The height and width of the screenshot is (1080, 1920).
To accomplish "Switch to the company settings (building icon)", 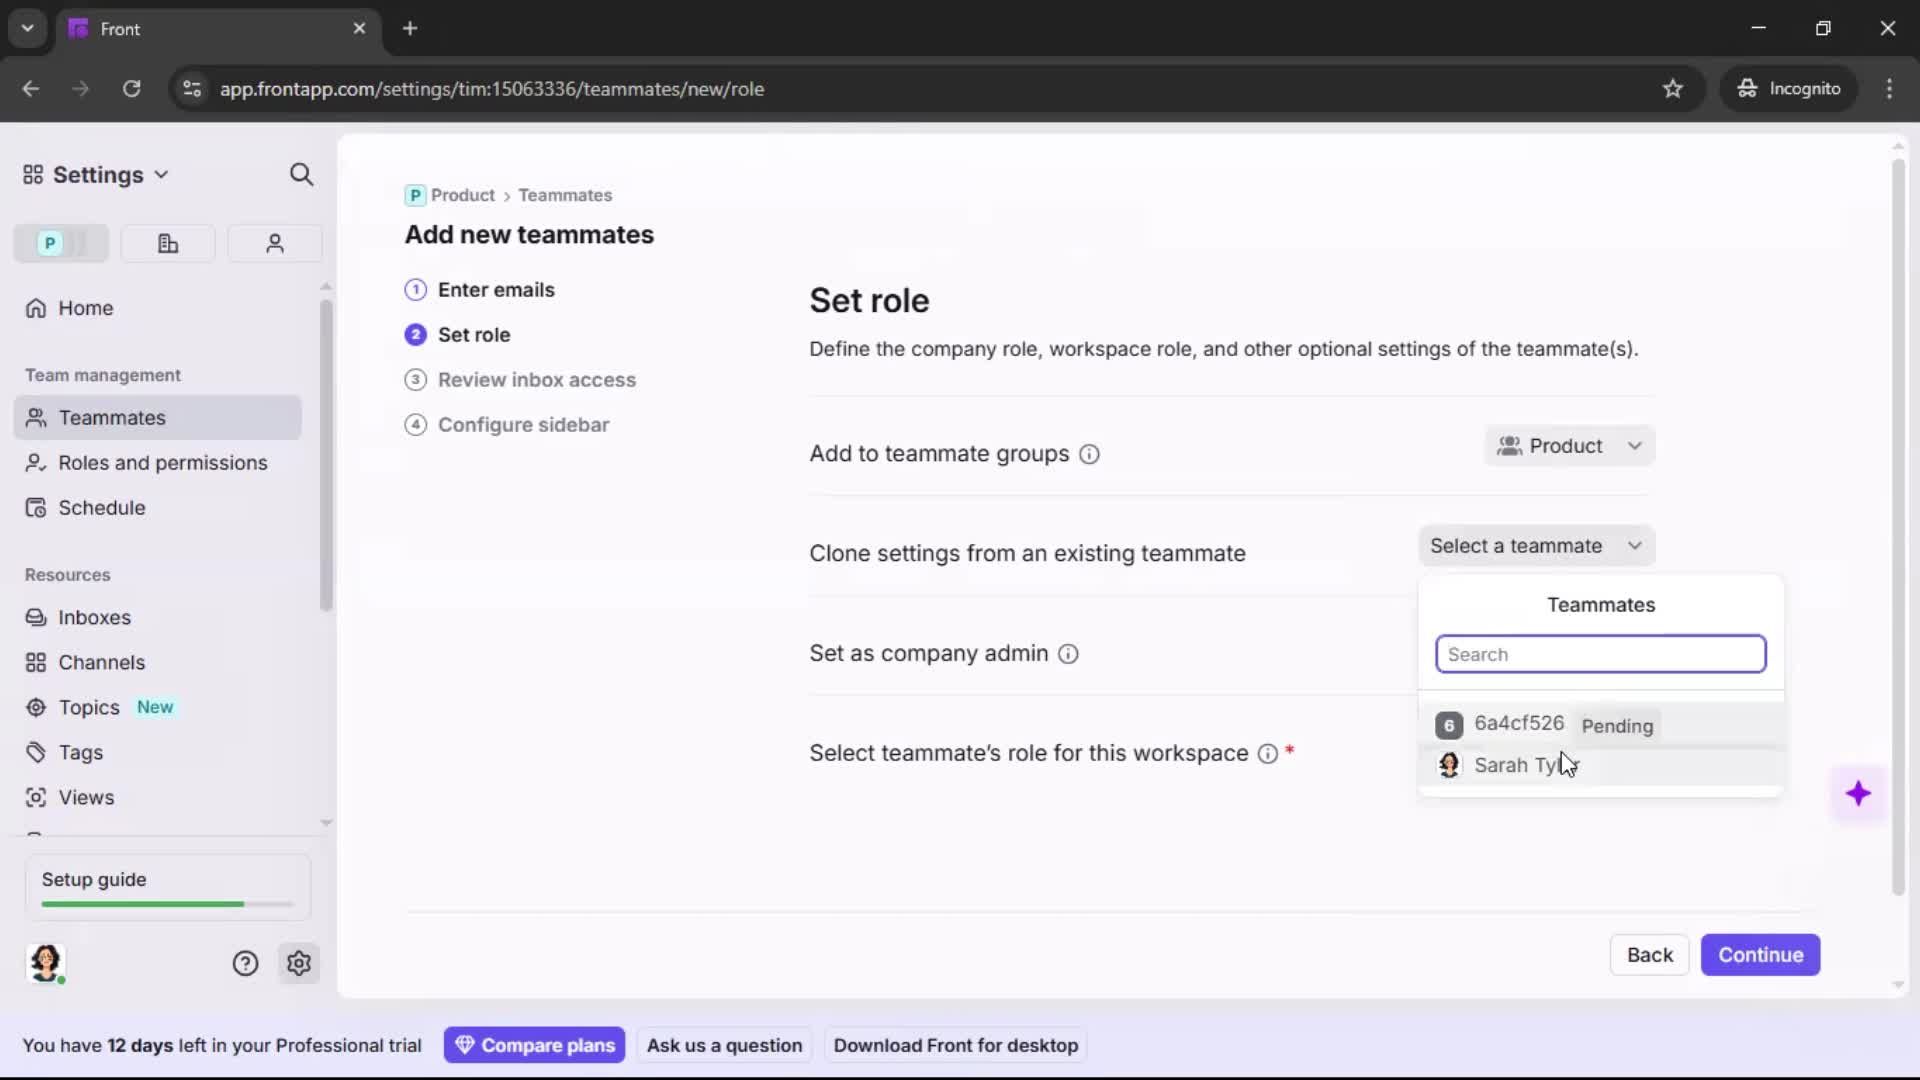I will (167, 243).
